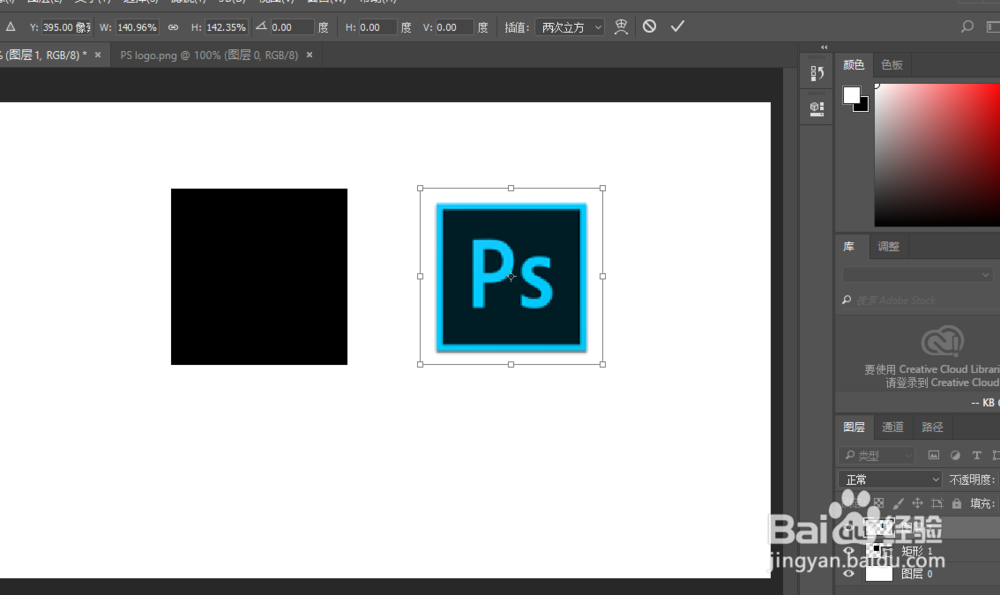1000x595 pixels.
Task: Switch to the 色板 swatches tab
Action: [892, 64]
